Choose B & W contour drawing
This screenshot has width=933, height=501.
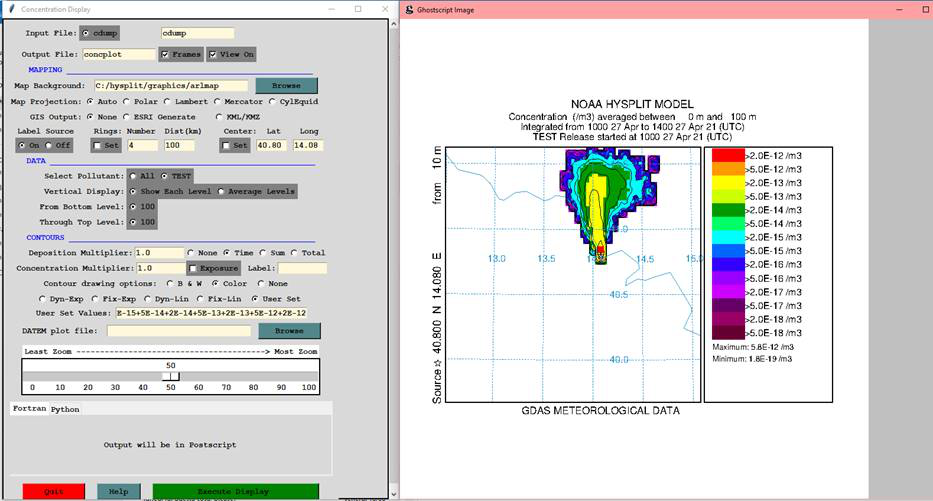(171, 284)
